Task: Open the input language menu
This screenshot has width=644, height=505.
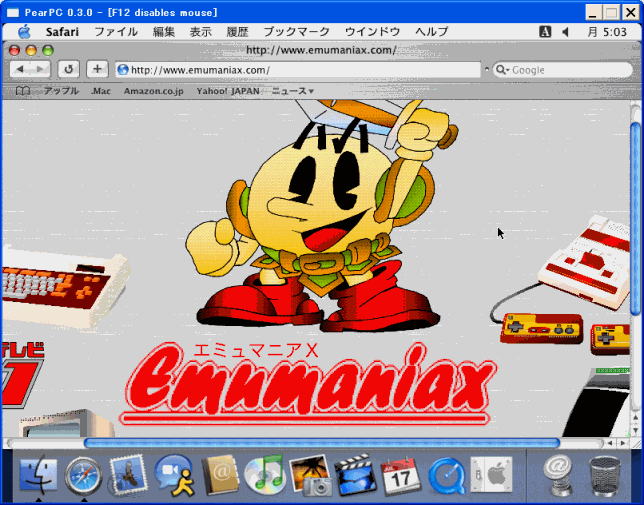Action: (x=545, y=32)
